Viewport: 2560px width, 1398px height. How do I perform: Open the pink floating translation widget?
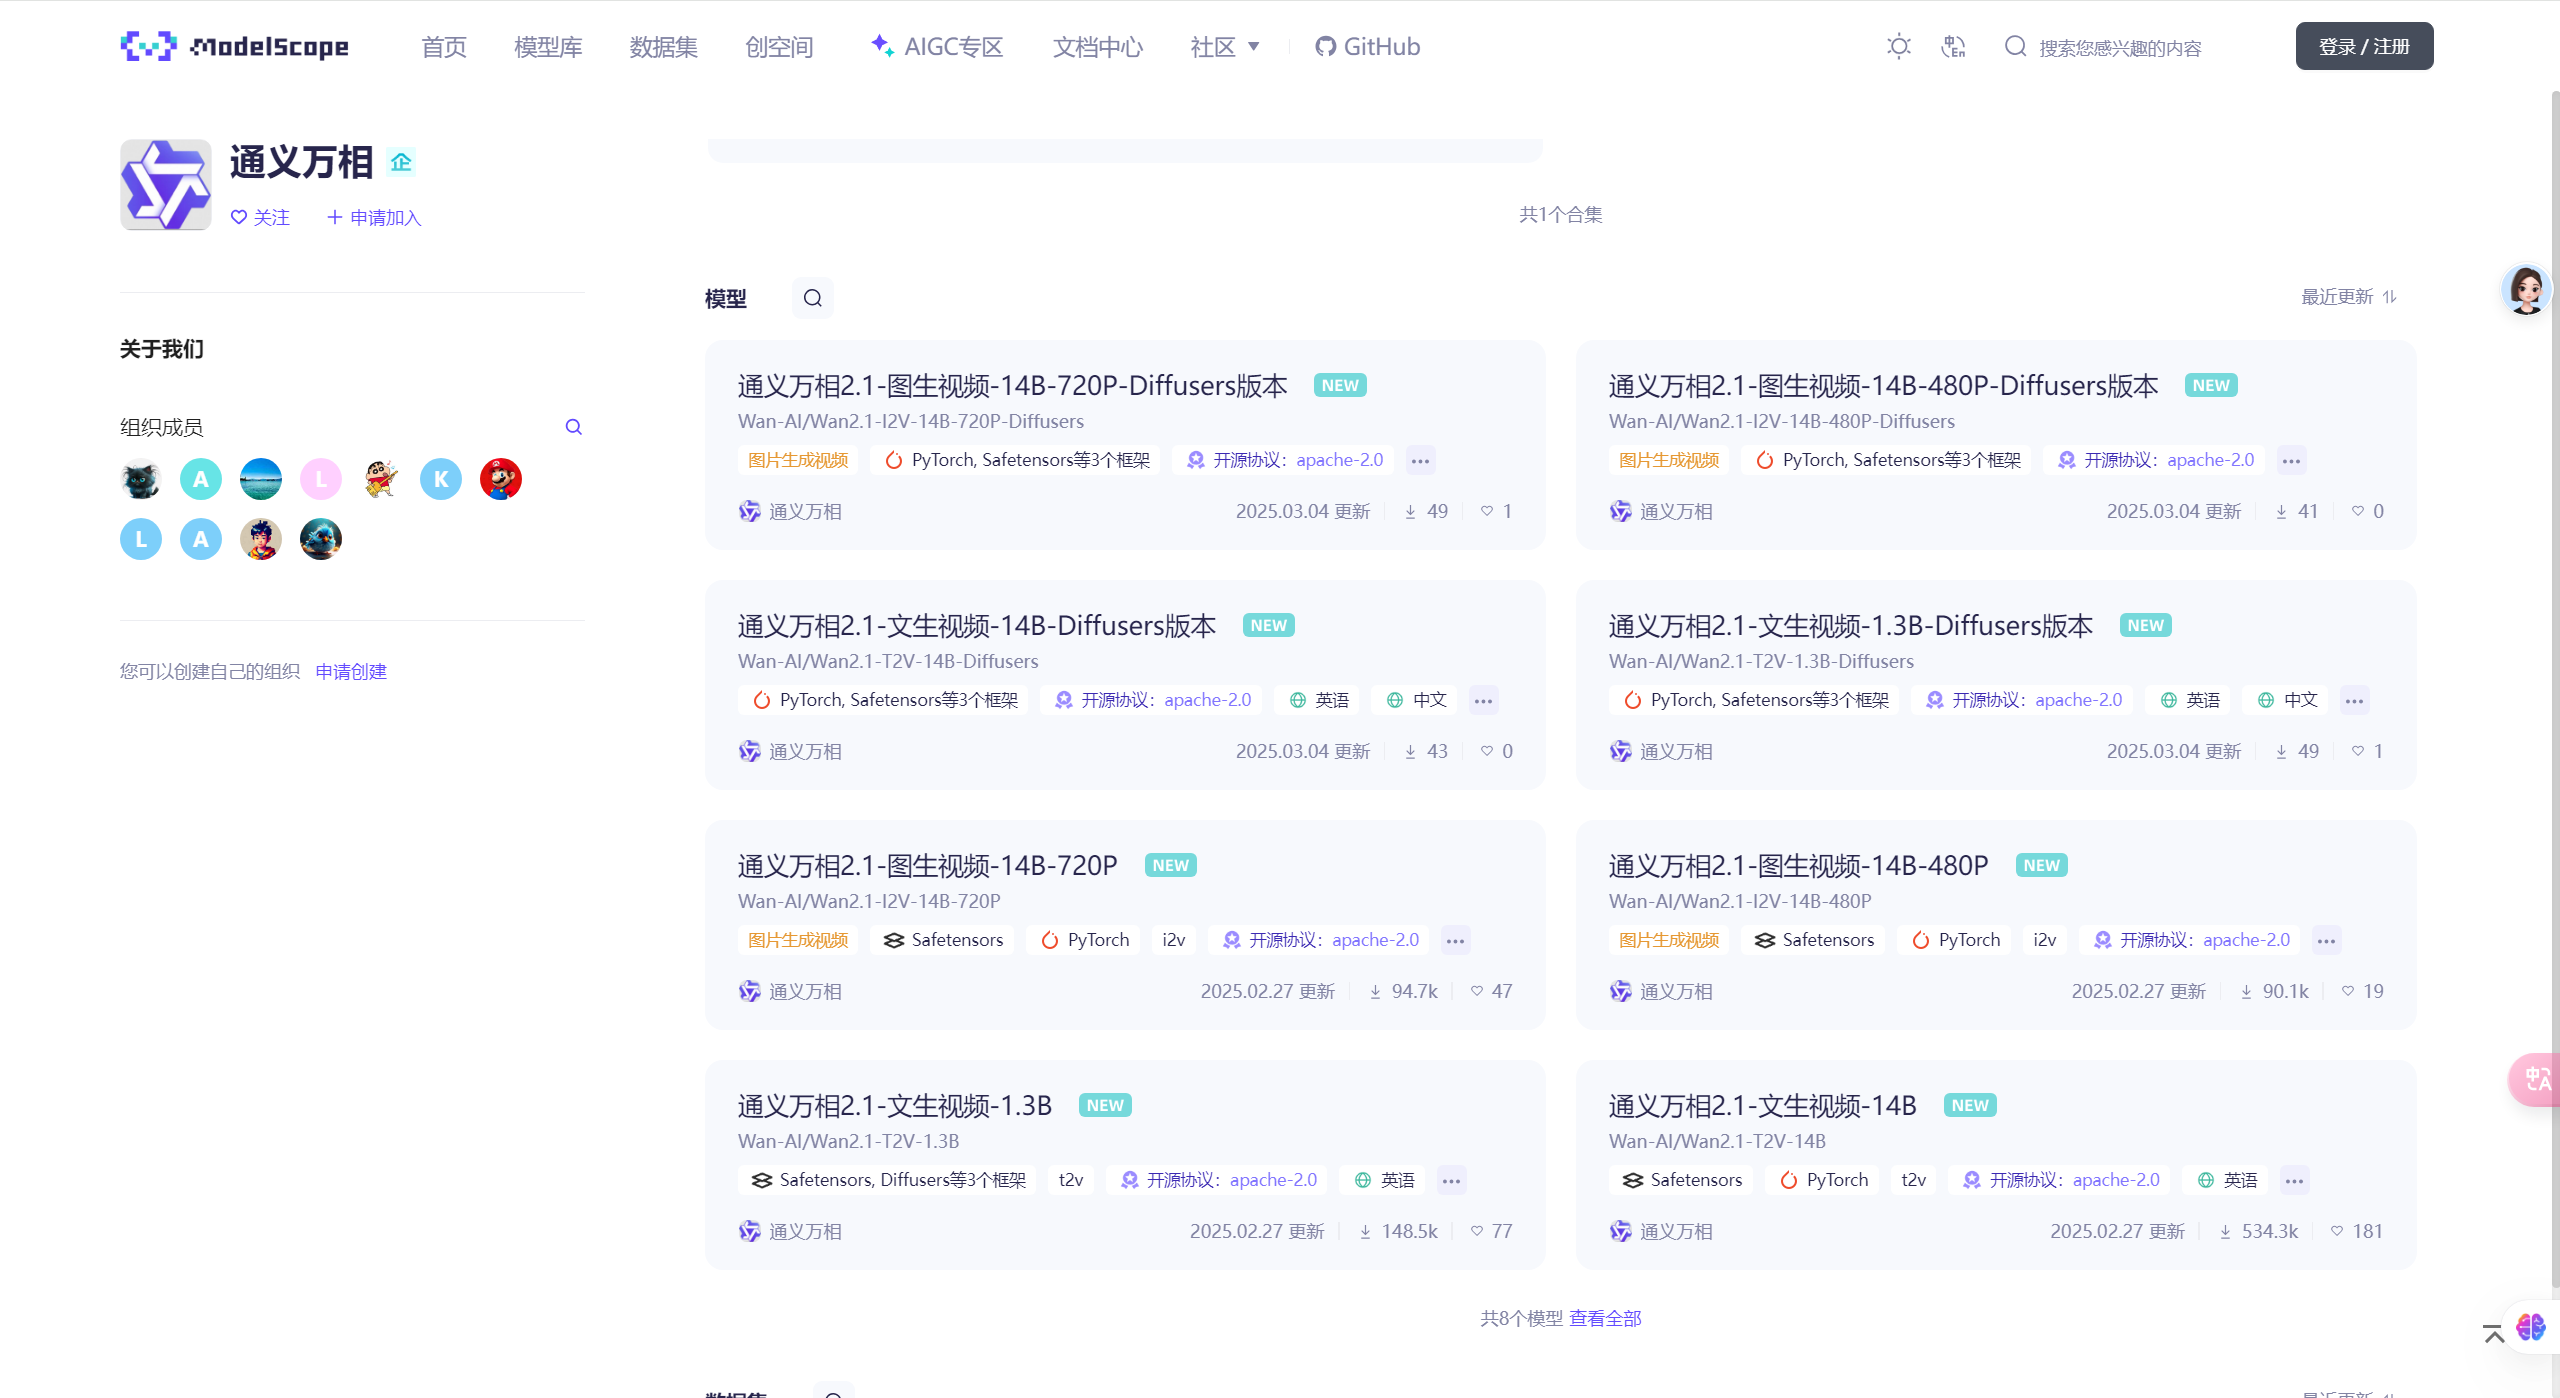point(2535,1080)
